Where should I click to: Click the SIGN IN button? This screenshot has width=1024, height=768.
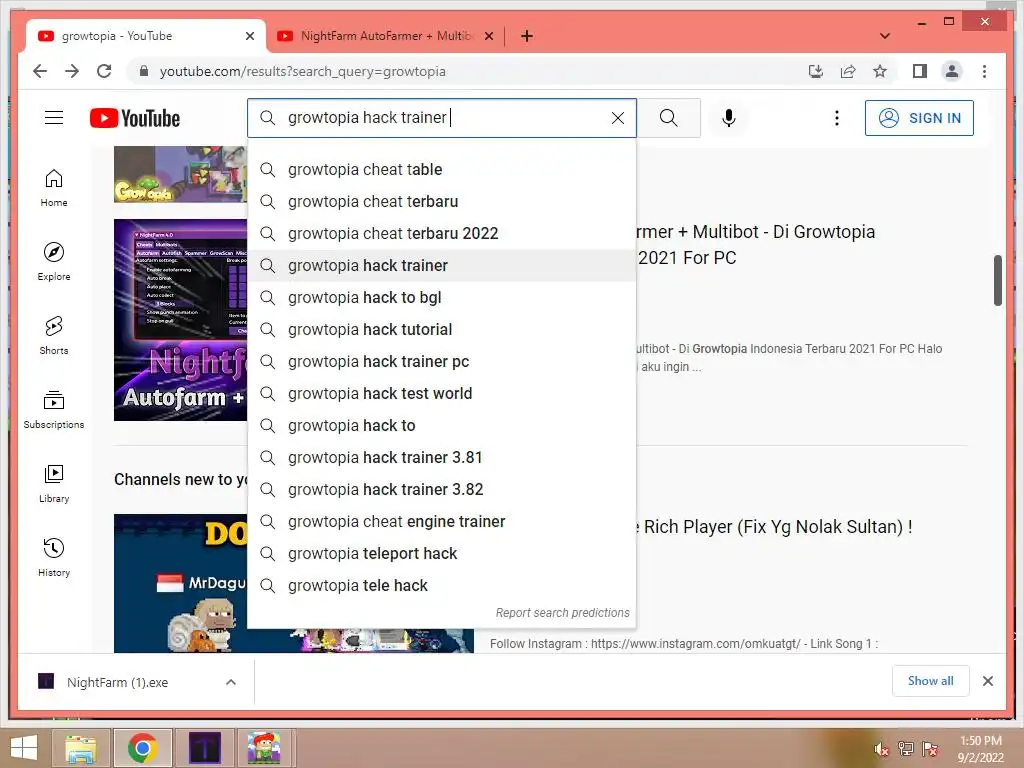[x=919, y=118]
